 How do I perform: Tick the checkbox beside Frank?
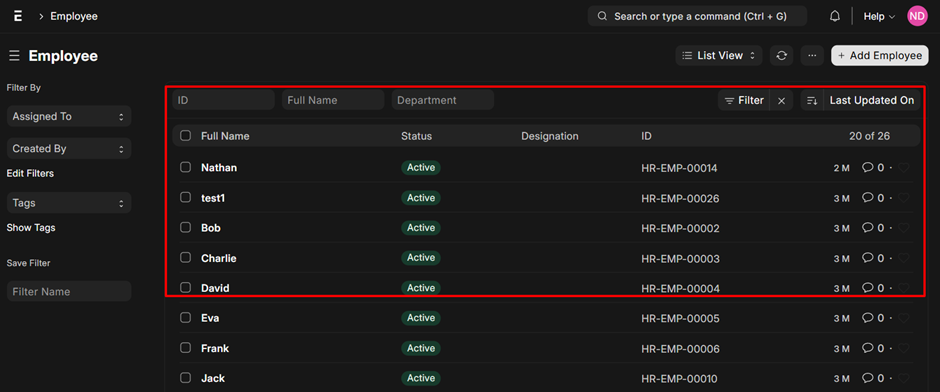click(186, 348)
